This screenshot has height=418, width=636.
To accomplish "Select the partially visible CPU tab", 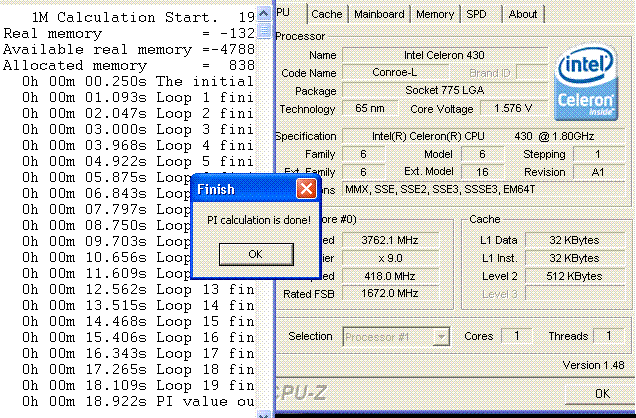I will point(290,13).
